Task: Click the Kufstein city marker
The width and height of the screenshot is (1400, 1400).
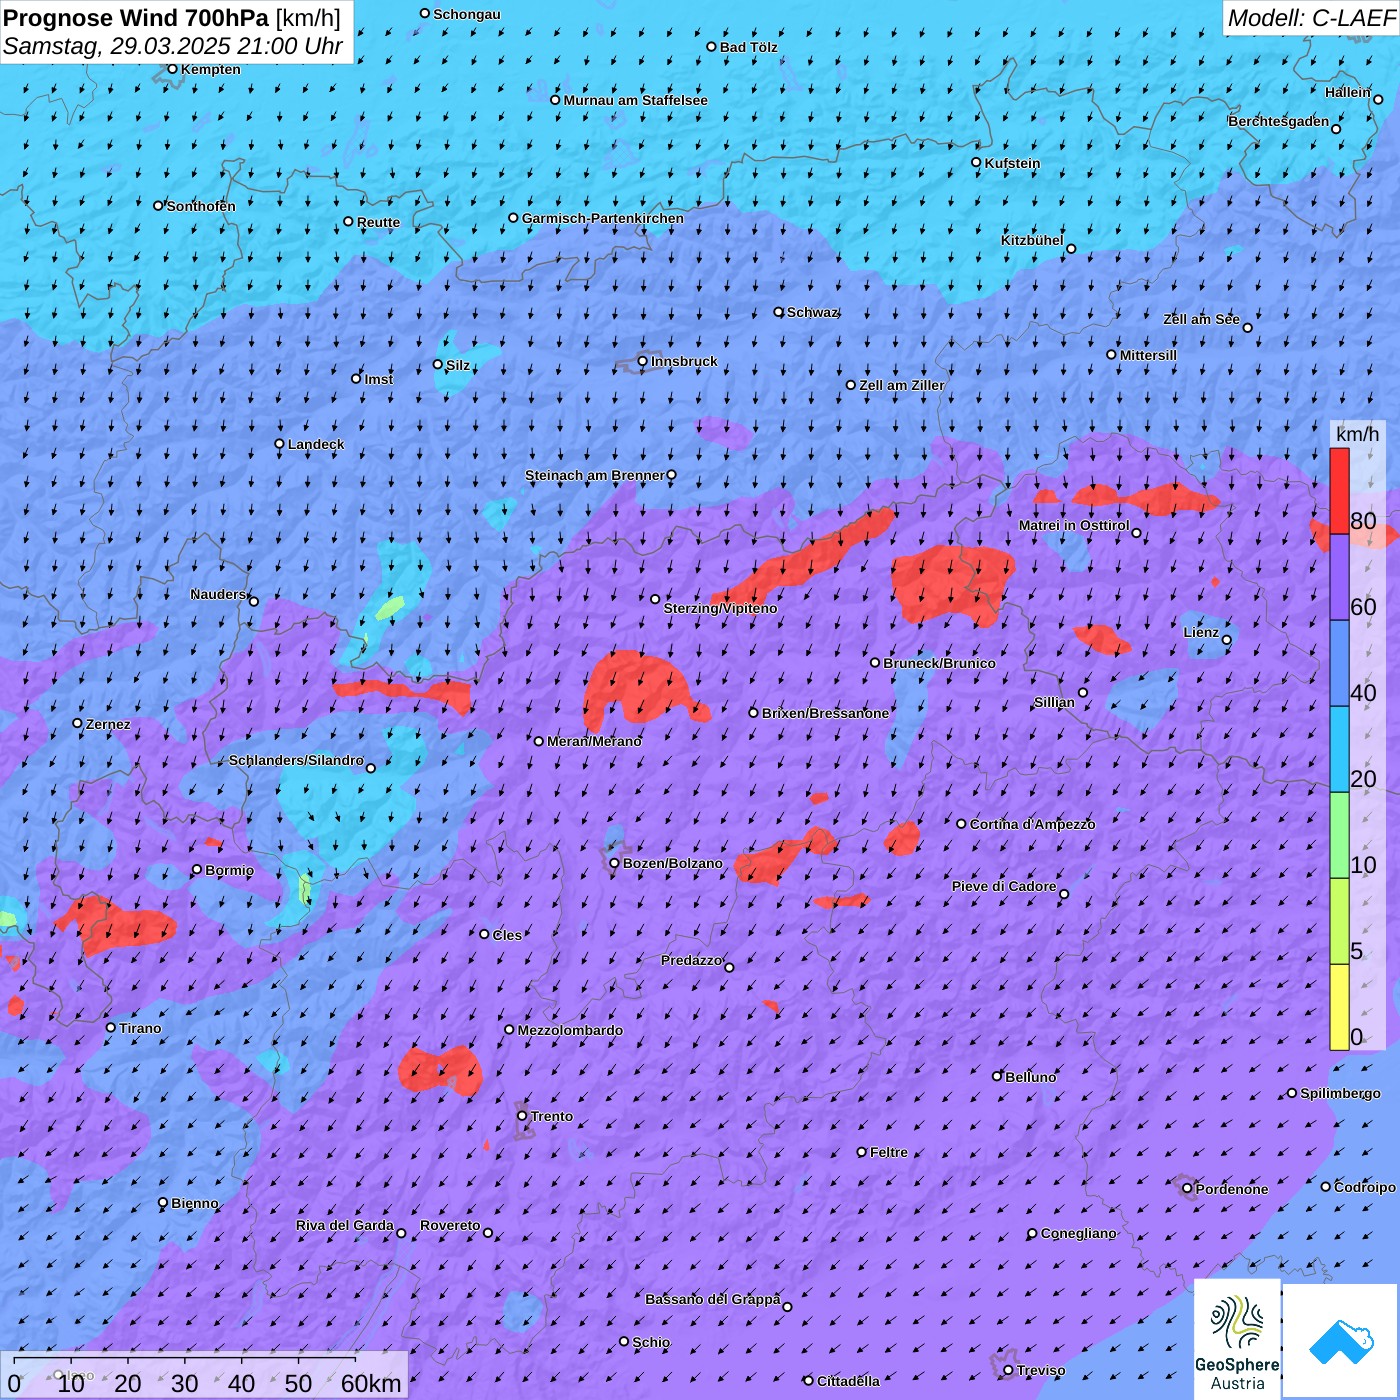Action: pyautogui.click(x=977, y=162)
